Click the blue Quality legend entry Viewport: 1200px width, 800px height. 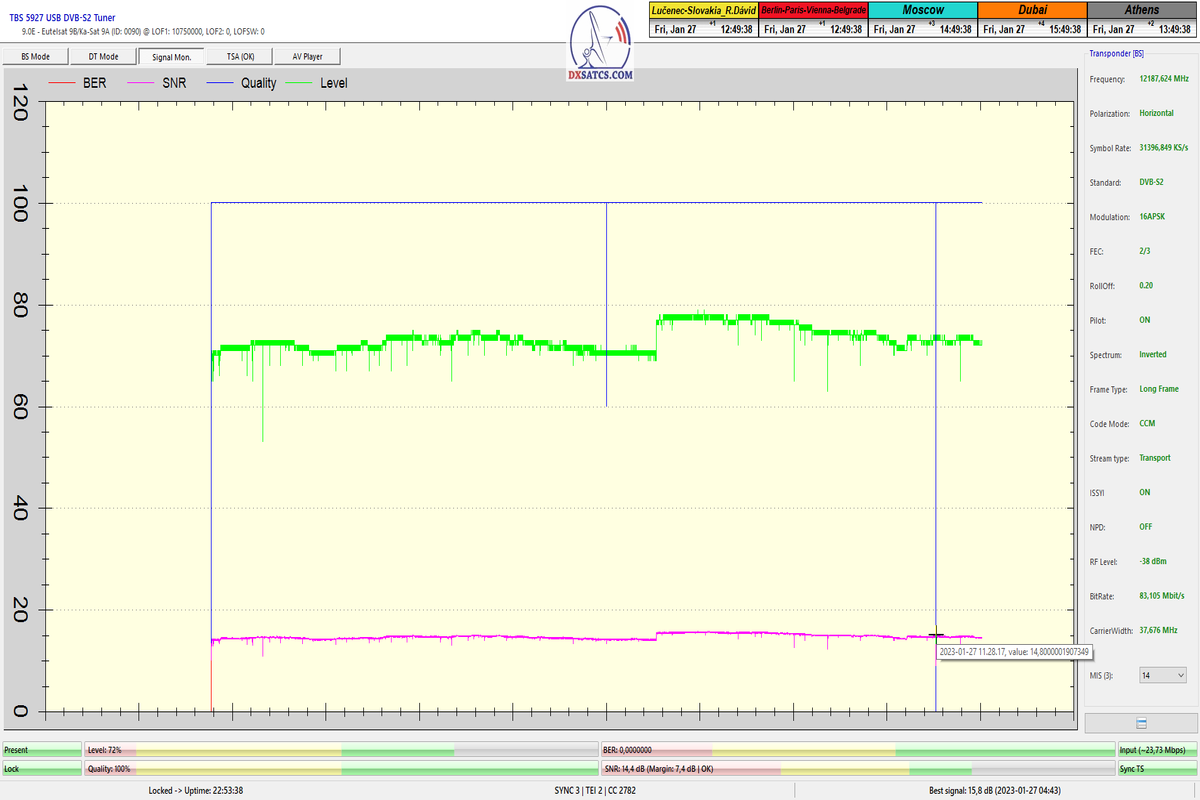click(240, 83)
